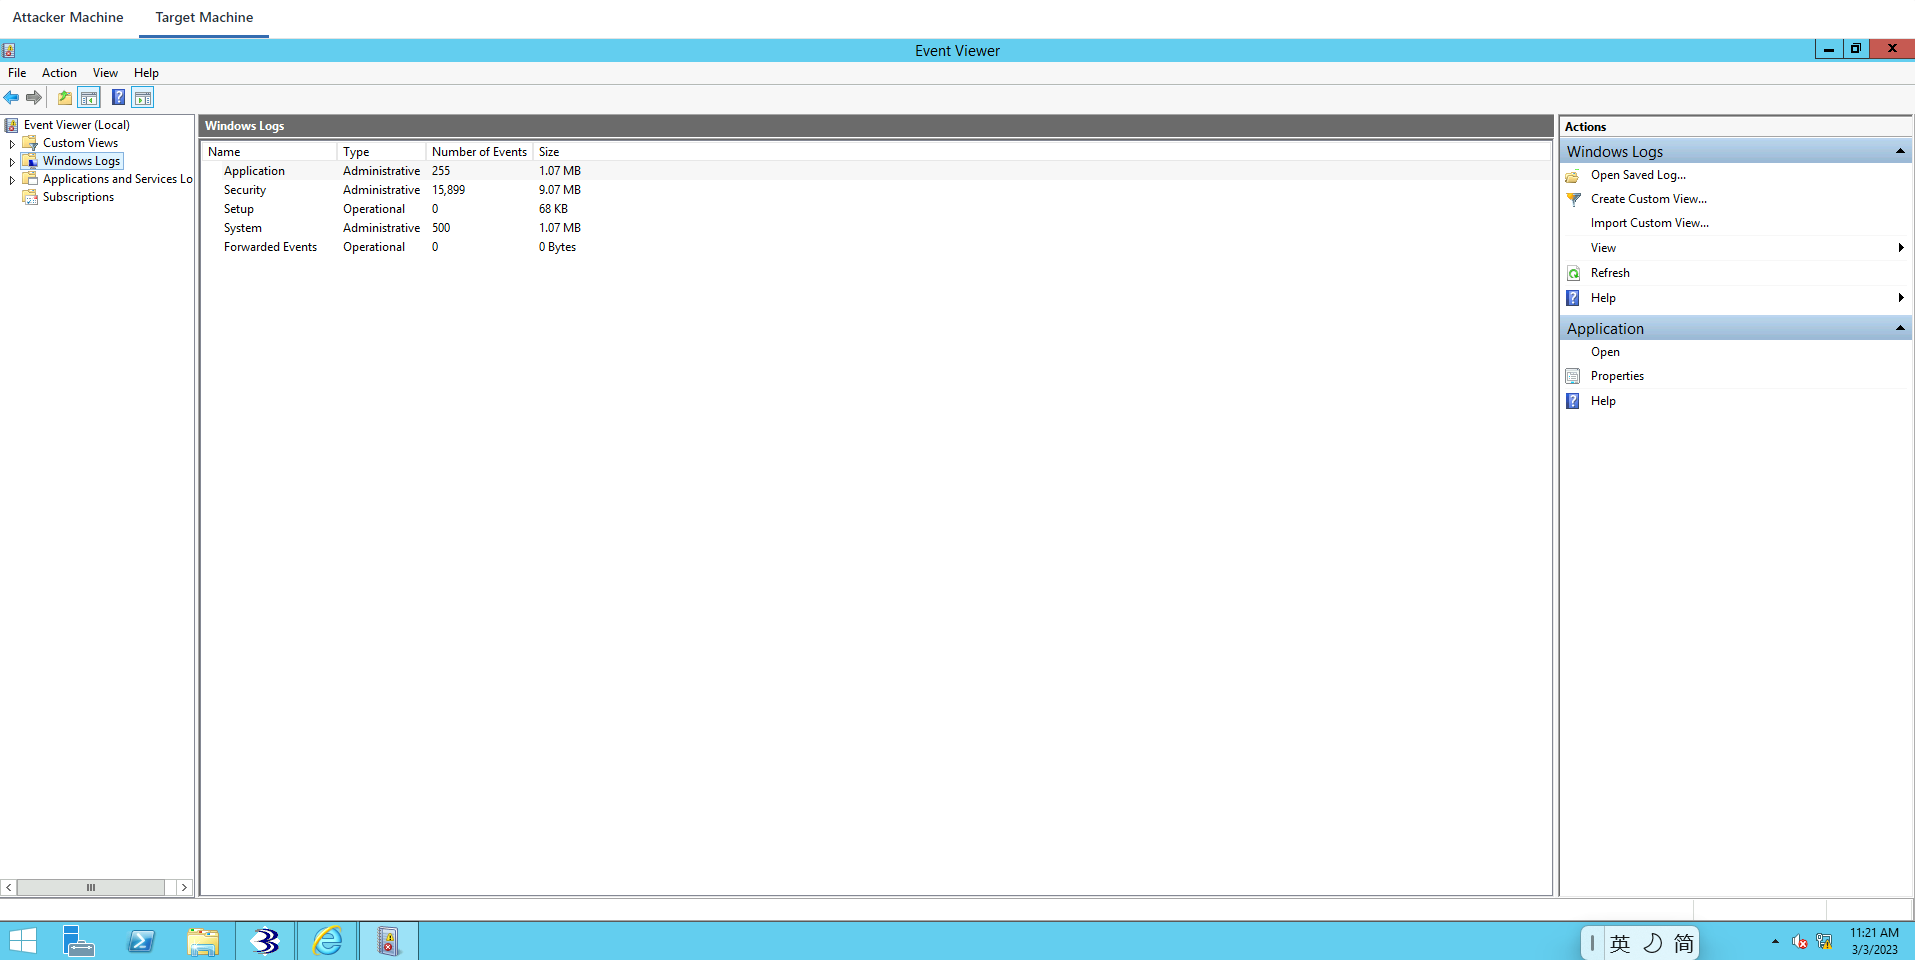
Task: Click Open under Application actions
Action: click(1605, 352)
